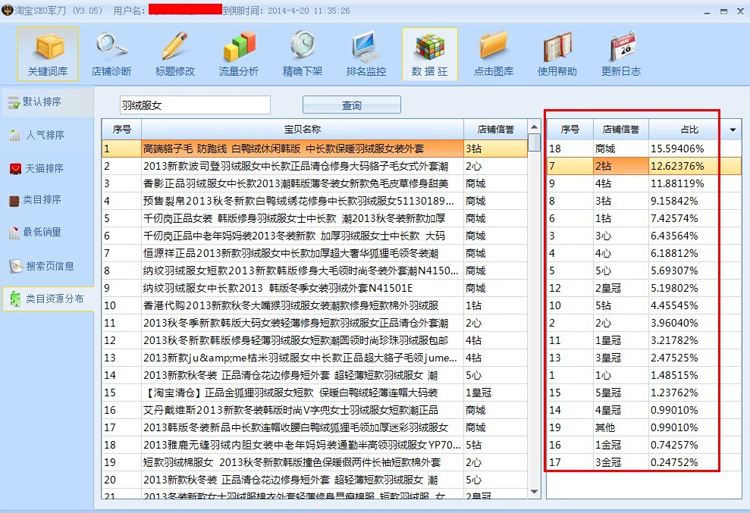
Task: Click the 商城 row with 15.59406%
Action: tap(644, 149)
